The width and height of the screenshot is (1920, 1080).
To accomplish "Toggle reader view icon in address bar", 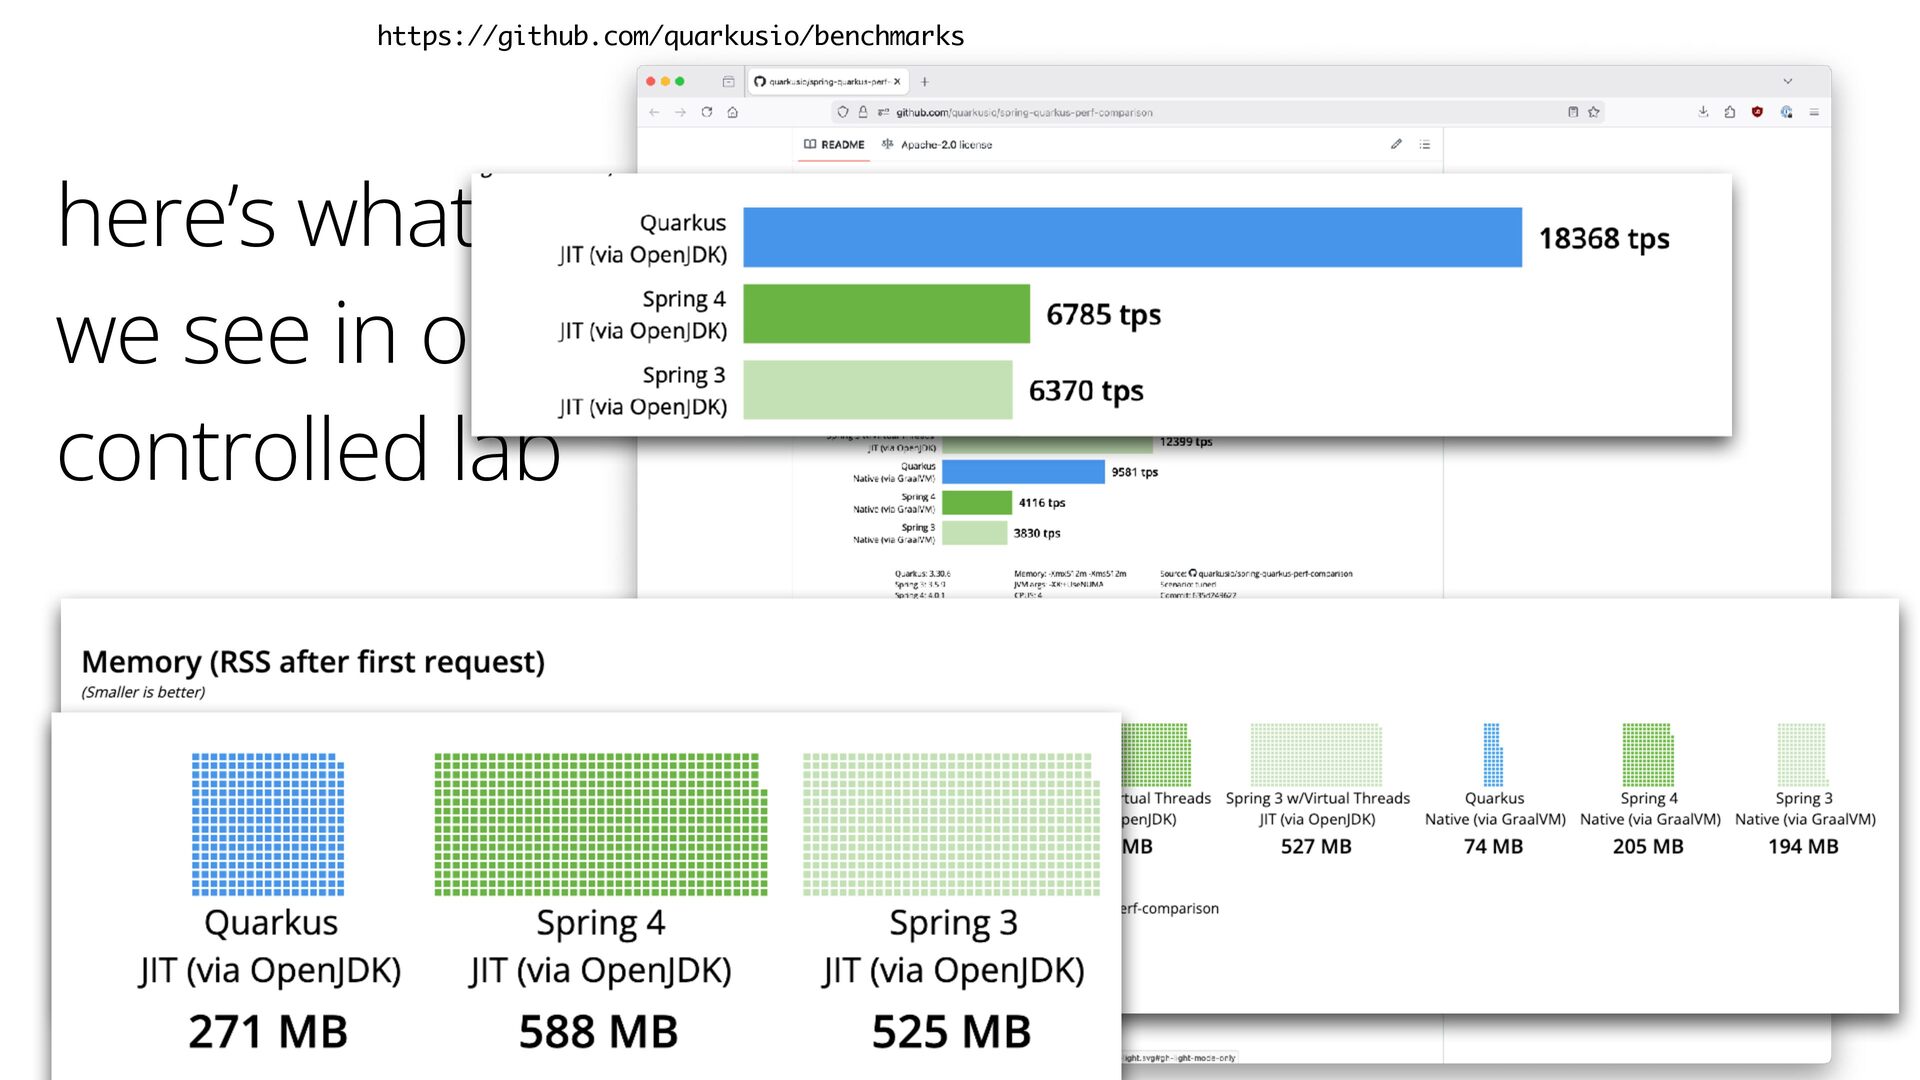I will click(1573, 112).
